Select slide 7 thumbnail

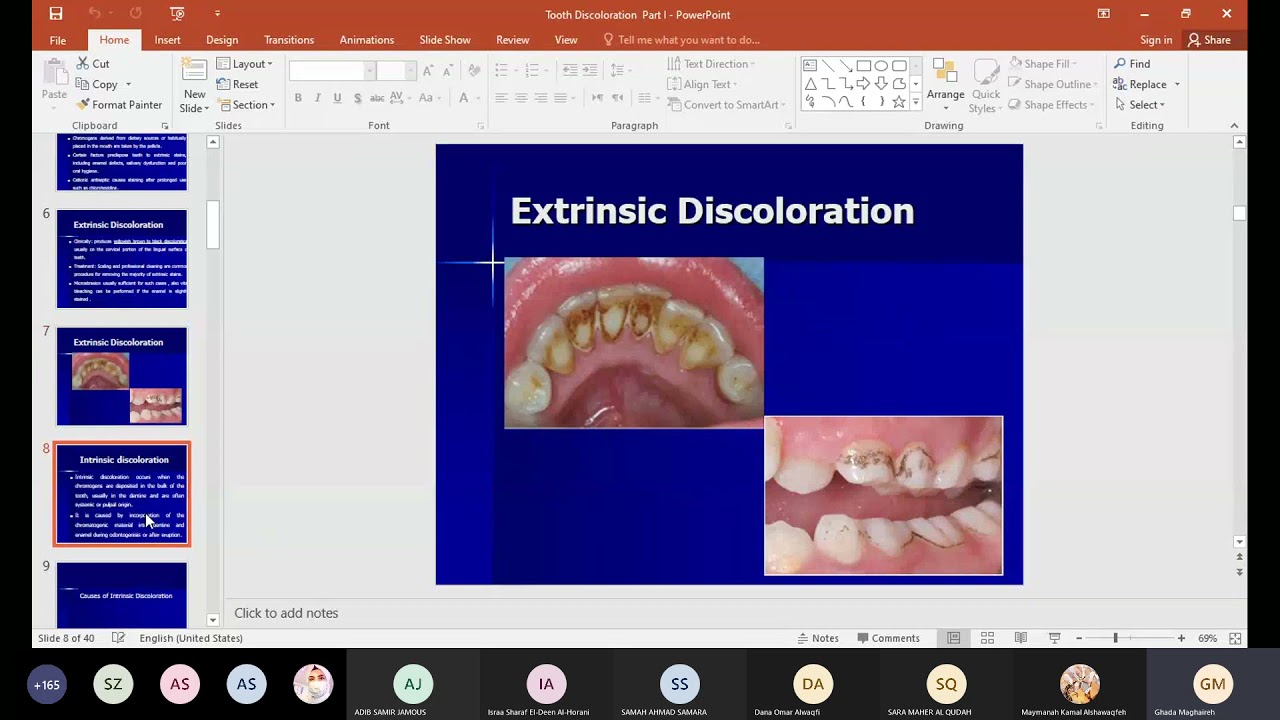tap(121, 376)
